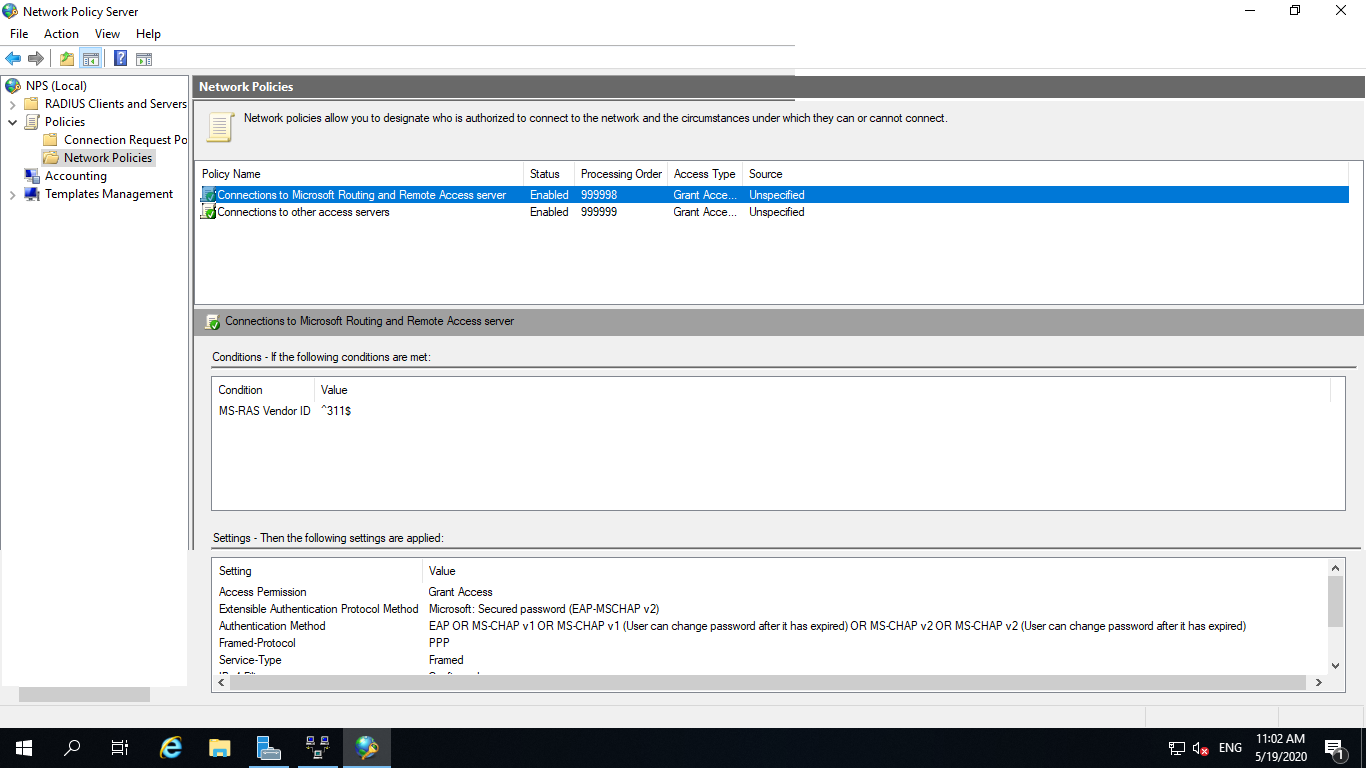Click the Connection Request Policies folder icon
Screen dimensions: 1366x768
[50, 140]
